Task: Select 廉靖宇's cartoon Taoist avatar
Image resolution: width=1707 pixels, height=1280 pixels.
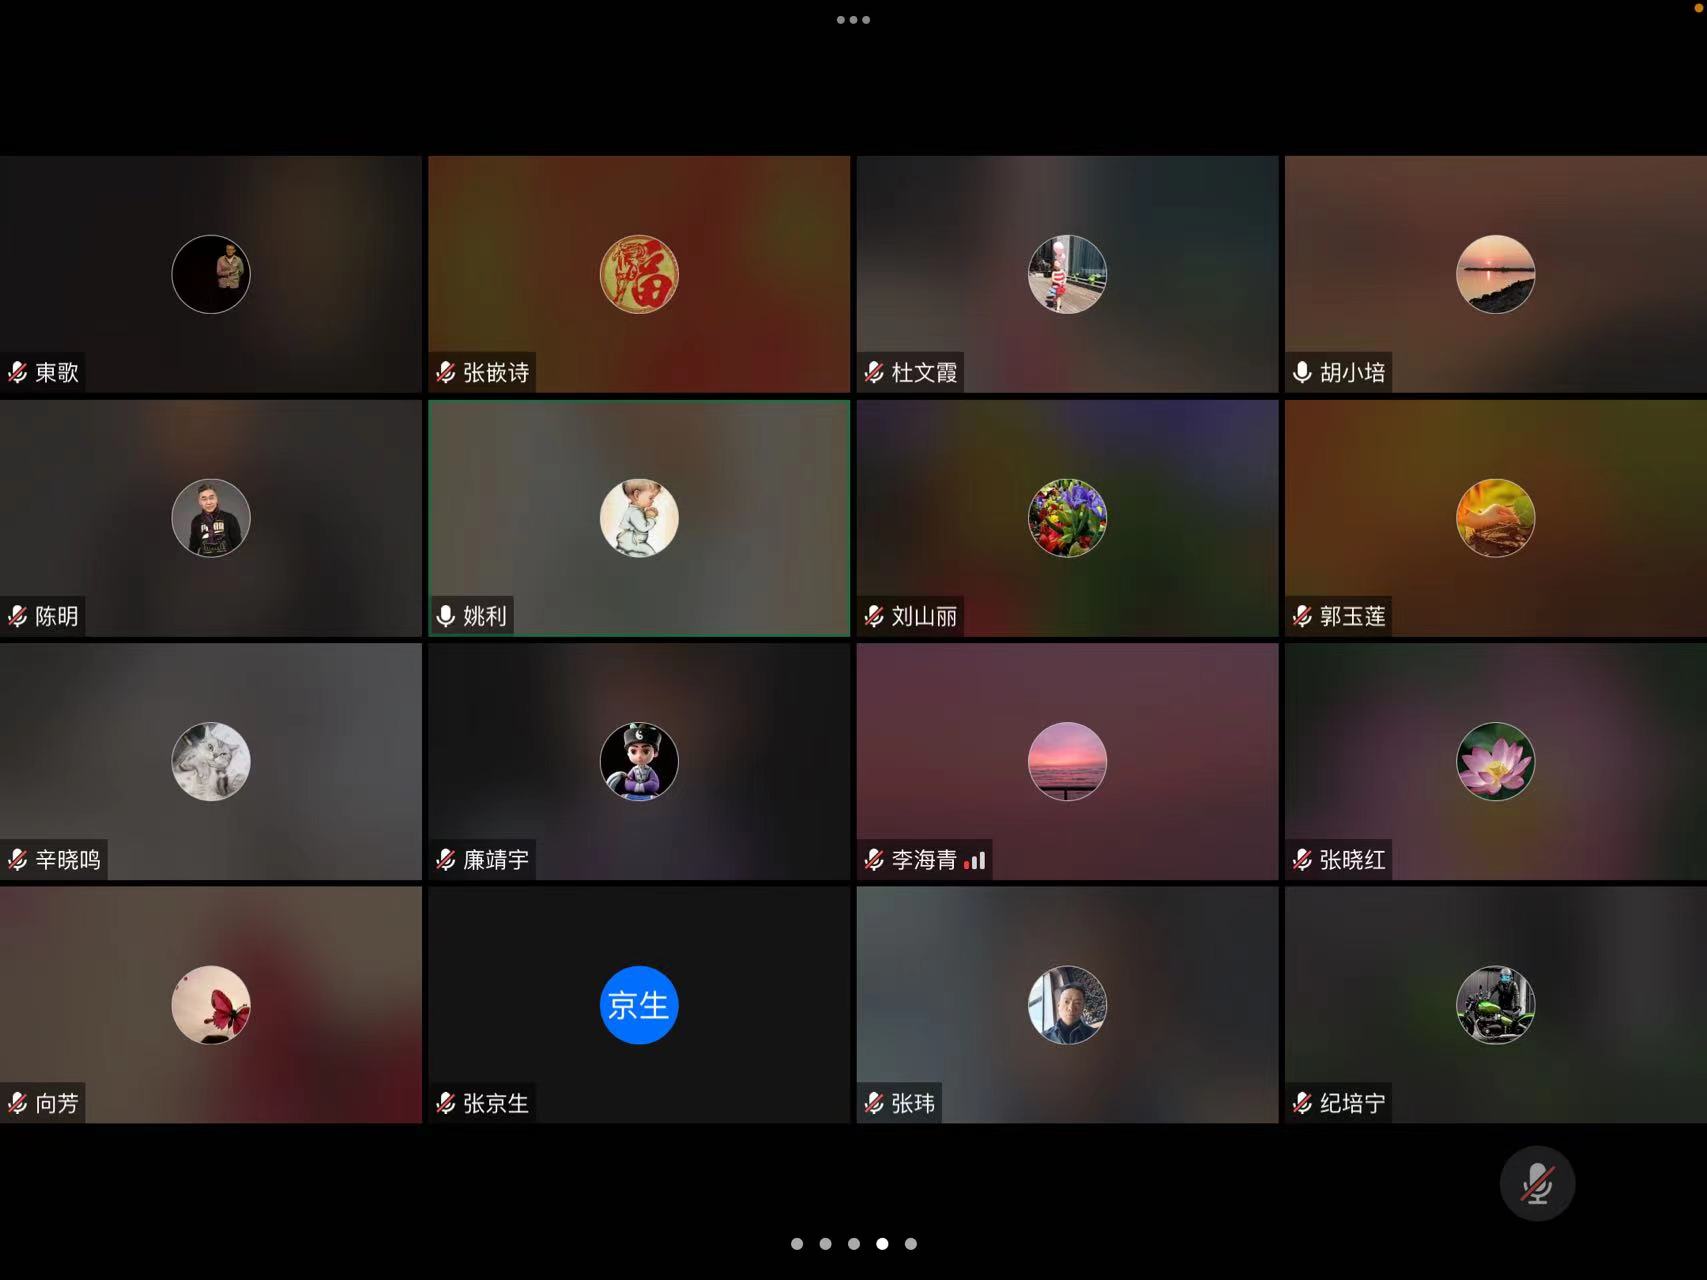Action: tap(639, 761)
